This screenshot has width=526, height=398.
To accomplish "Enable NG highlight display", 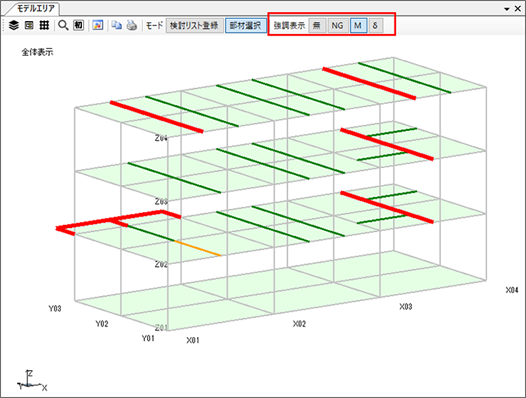I will click(337, 26).
